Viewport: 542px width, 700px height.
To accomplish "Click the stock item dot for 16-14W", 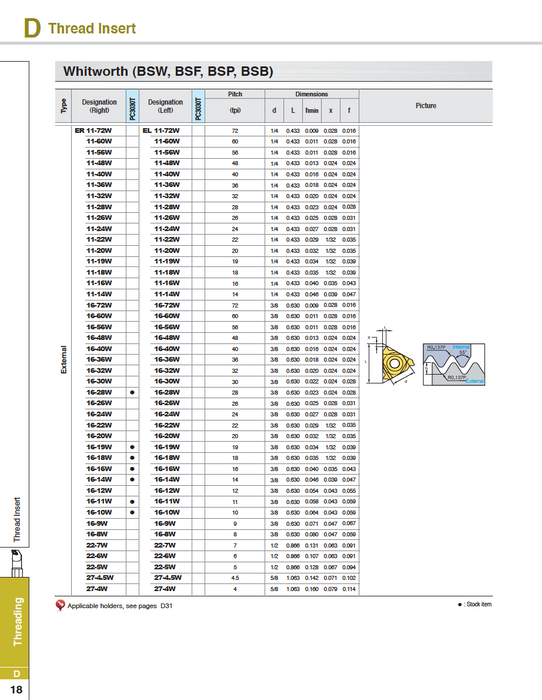I will click(x=132, y=479).
